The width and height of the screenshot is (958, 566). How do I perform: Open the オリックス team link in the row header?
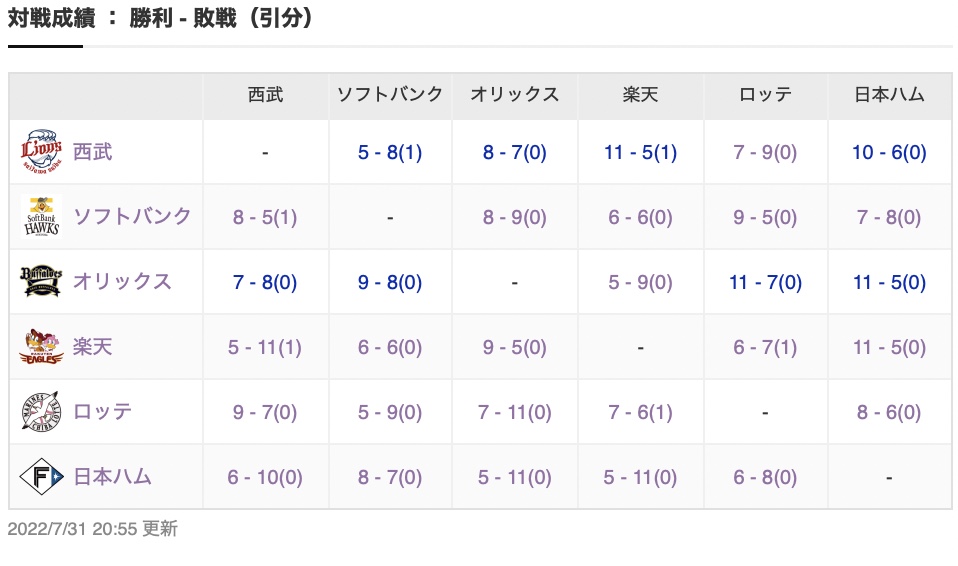[x=122, y=281]
